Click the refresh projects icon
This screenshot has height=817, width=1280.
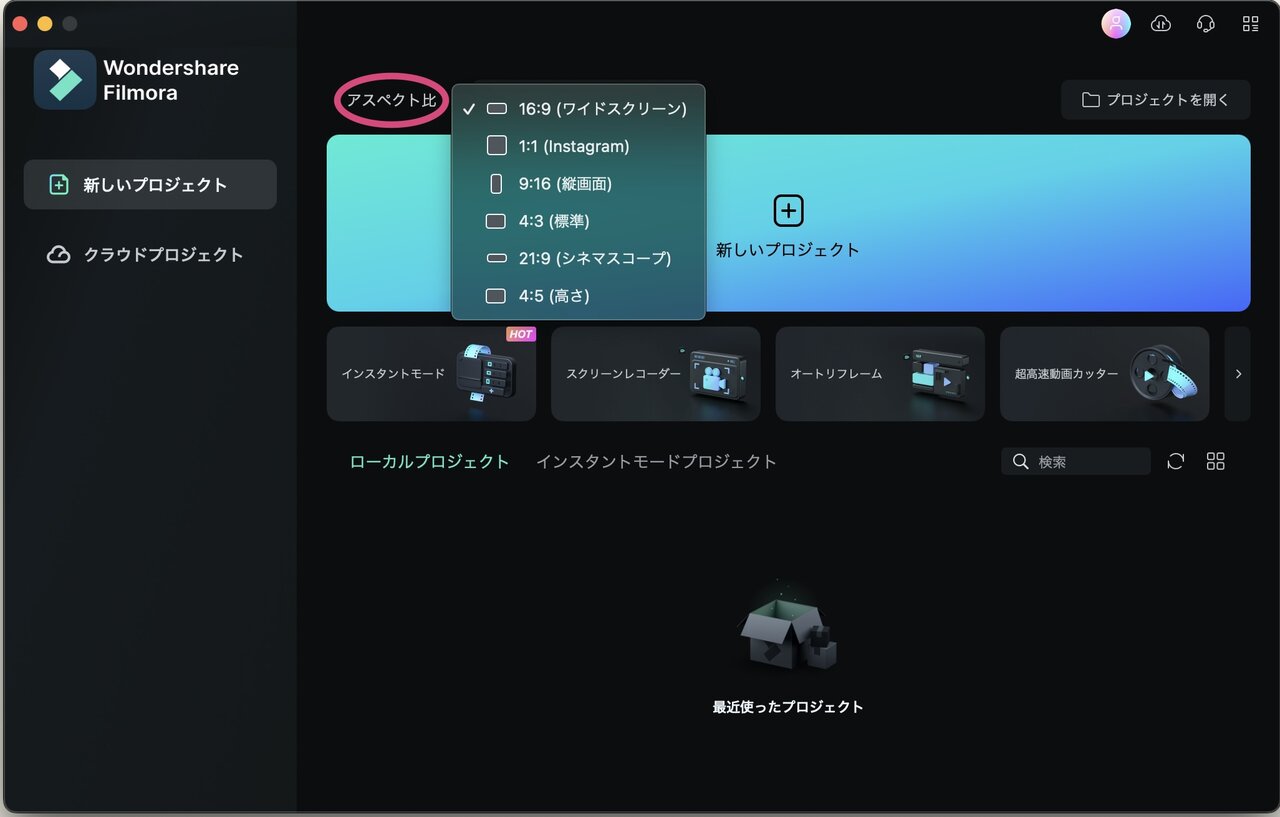point(1176,461)
